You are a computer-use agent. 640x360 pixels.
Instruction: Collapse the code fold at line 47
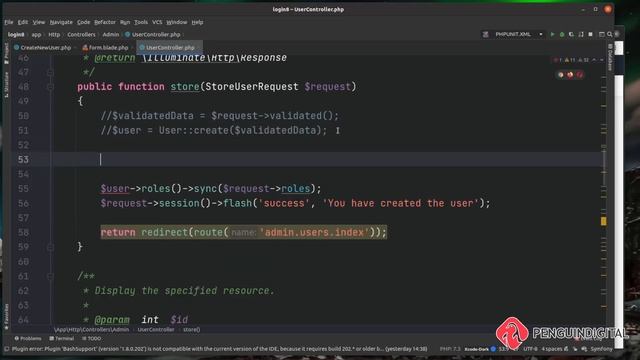point(50,73)
